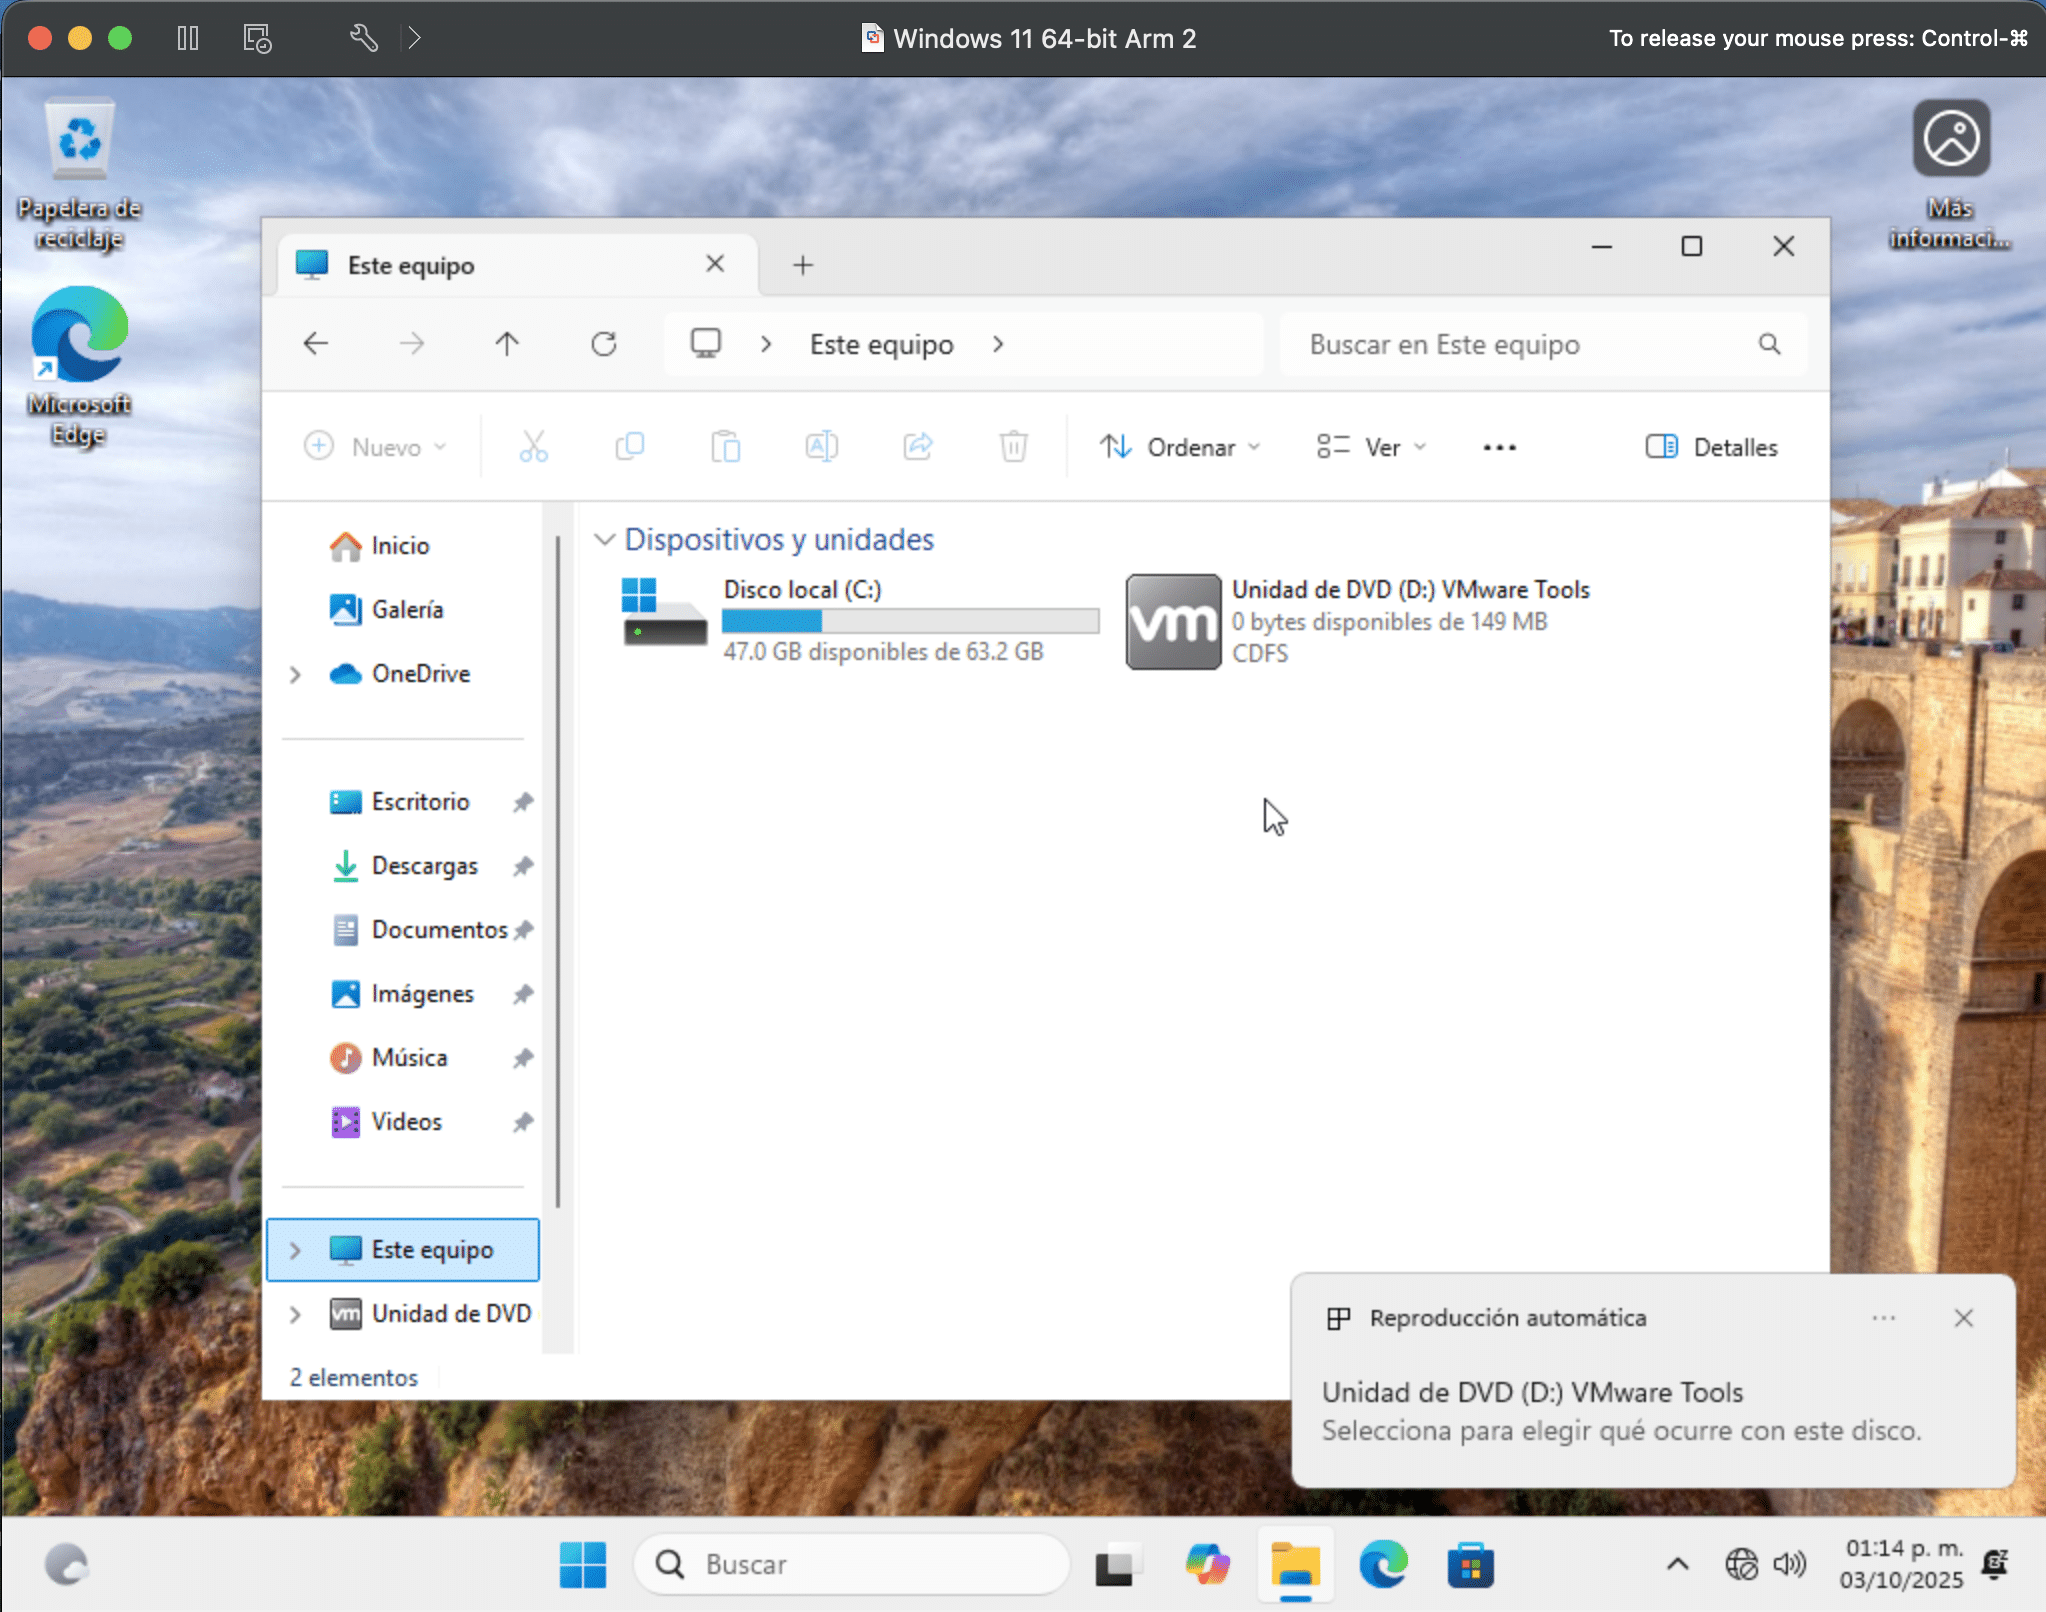Select the Rename icon
This screenshot has height=1612, width=2046.
coord(820,446)
